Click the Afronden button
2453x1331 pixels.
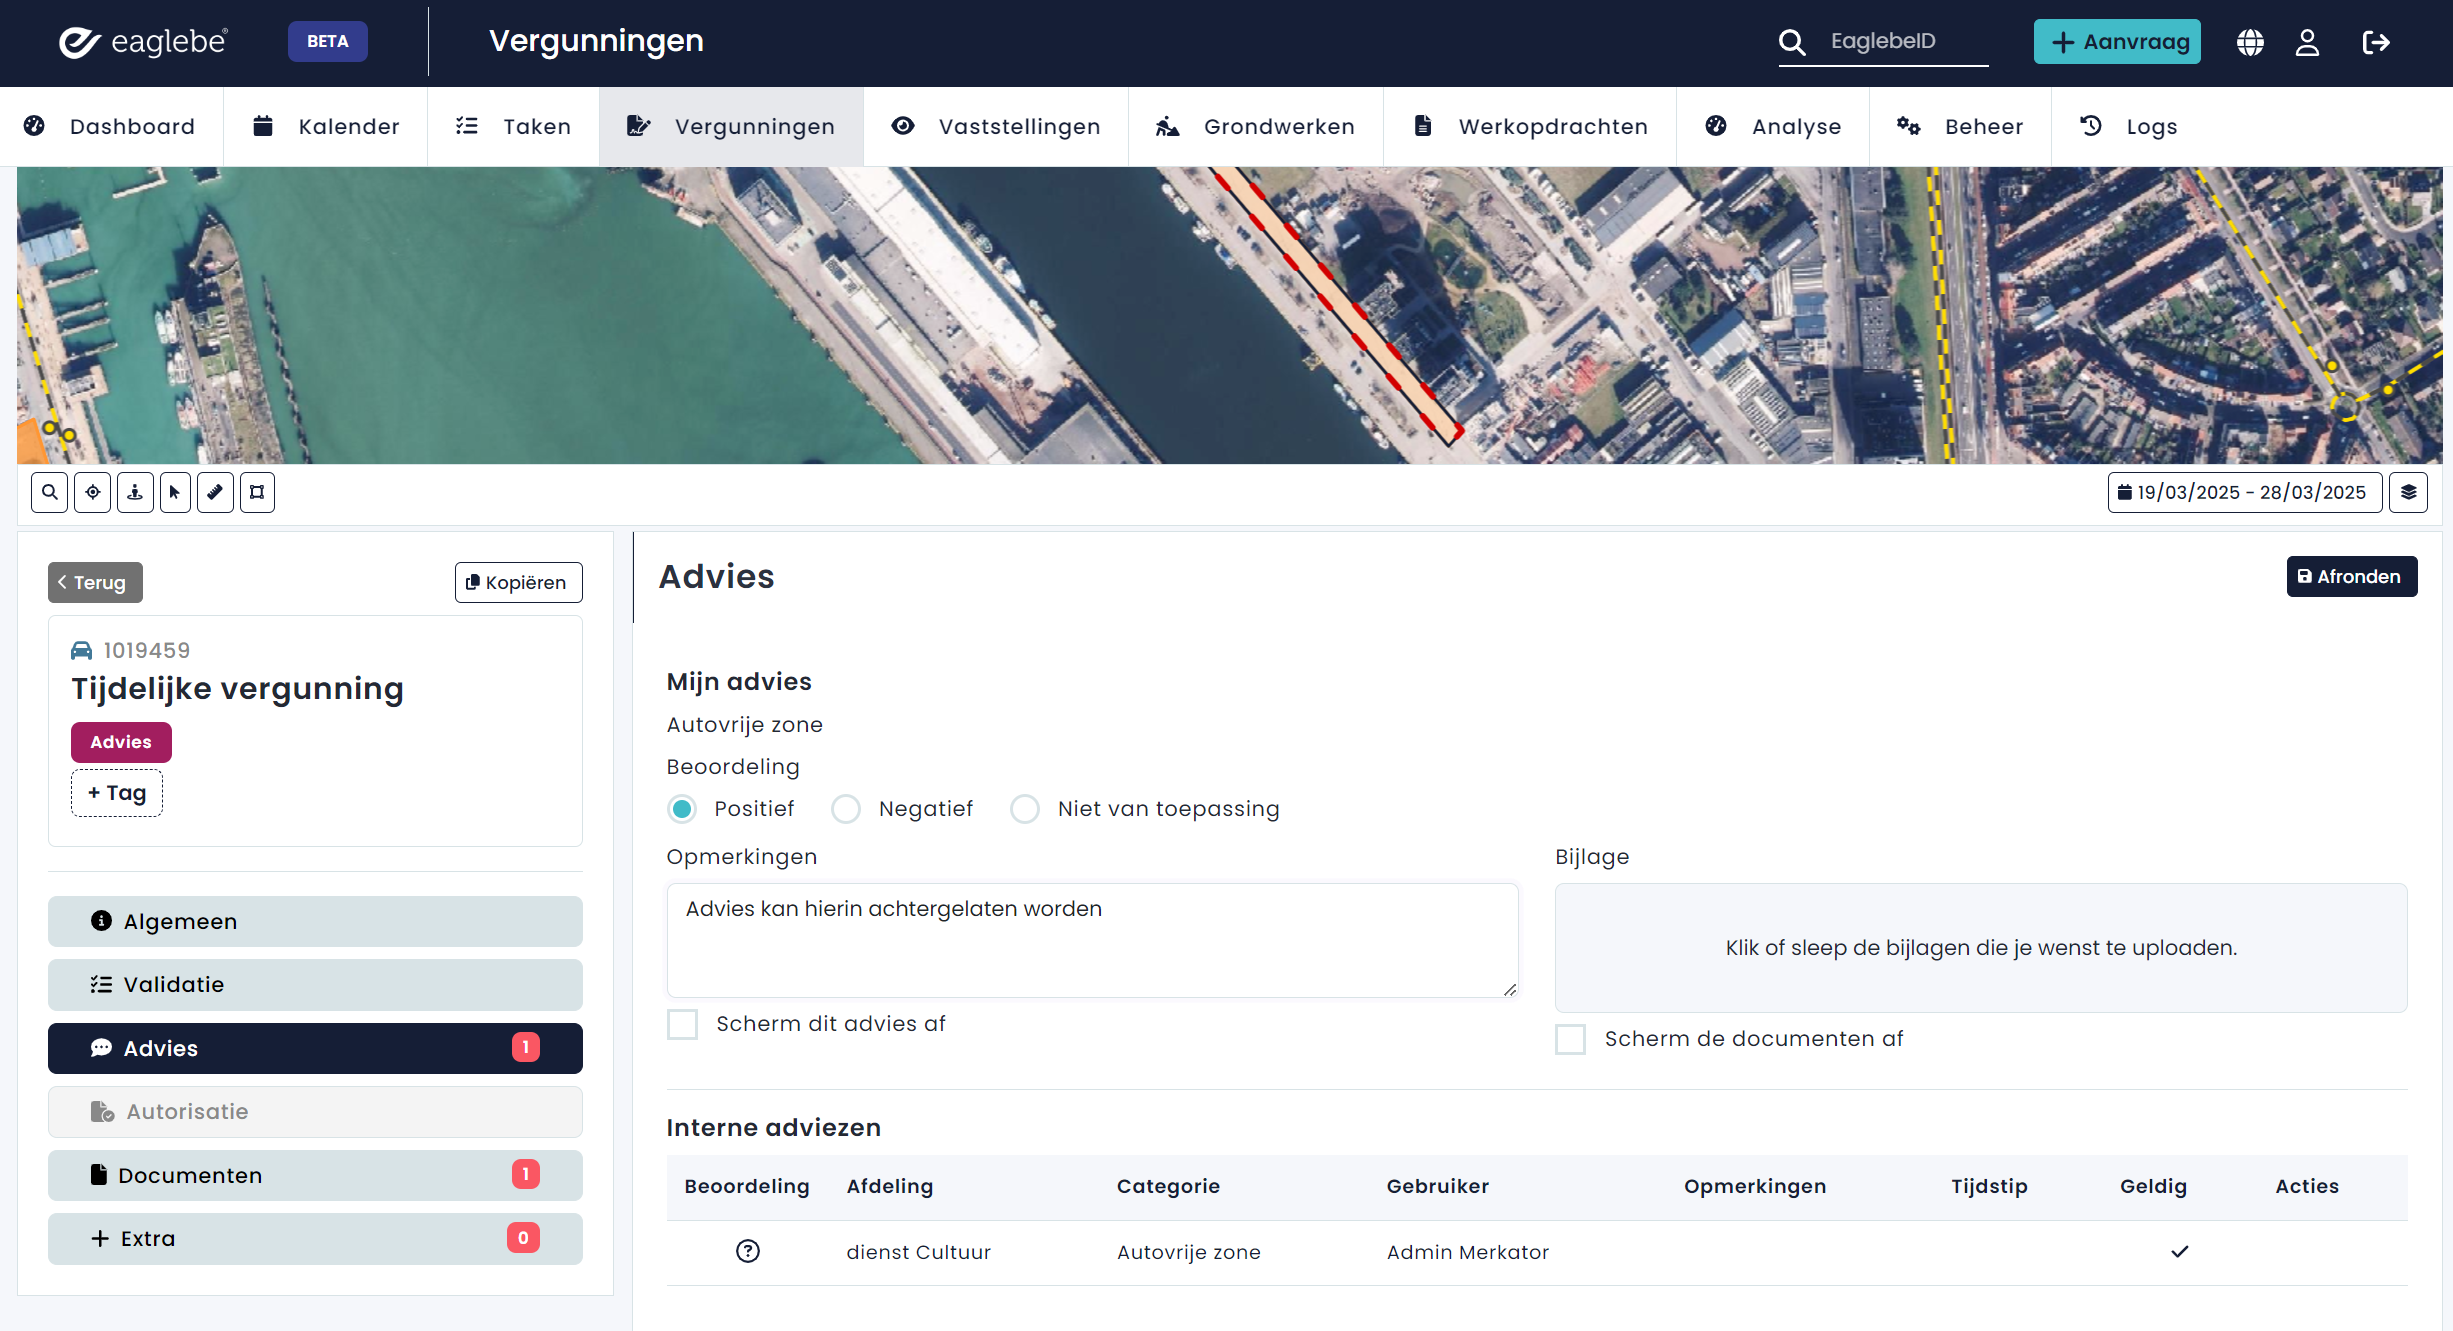[2351, 577]
